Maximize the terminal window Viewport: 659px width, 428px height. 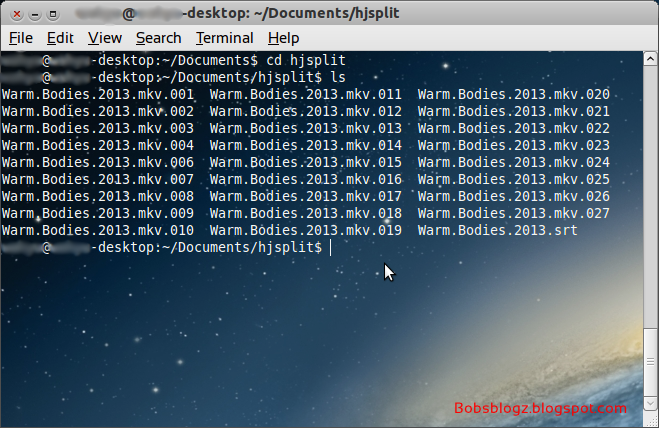pyautogui.click(x=53, y=14)
